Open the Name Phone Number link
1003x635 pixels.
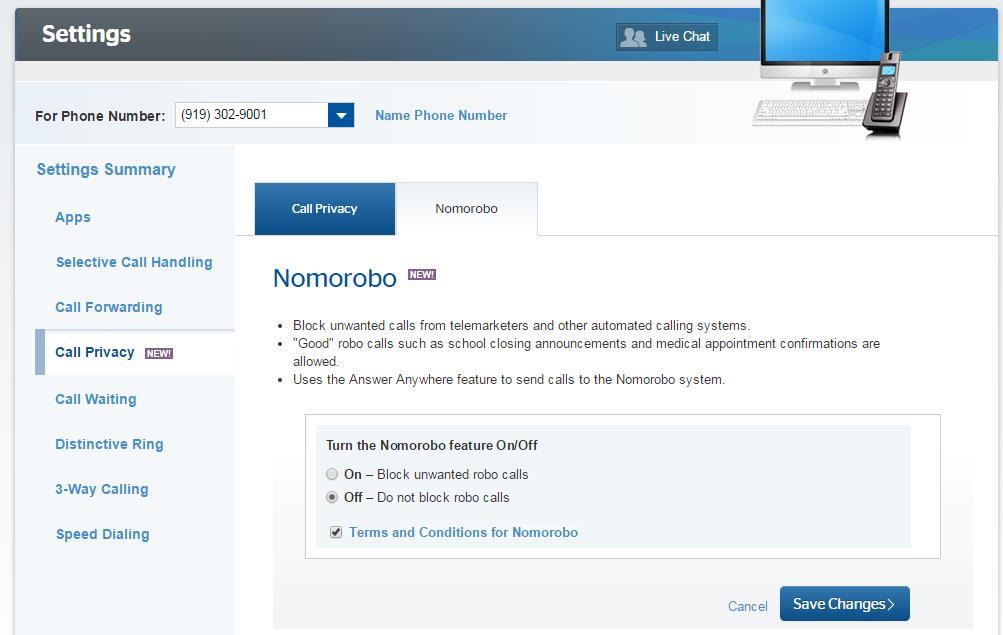[x=440, y=115]
